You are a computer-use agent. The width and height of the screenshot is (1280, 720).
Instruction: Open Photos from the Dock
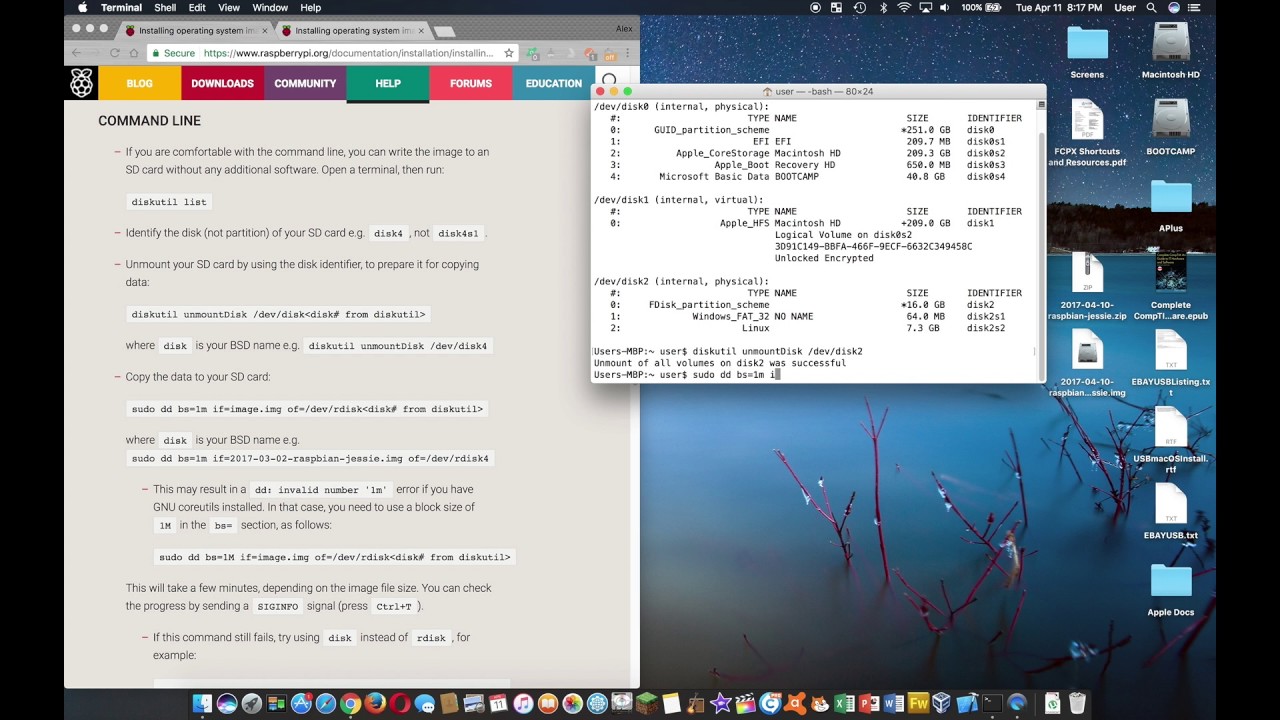(x=573, y=703)
